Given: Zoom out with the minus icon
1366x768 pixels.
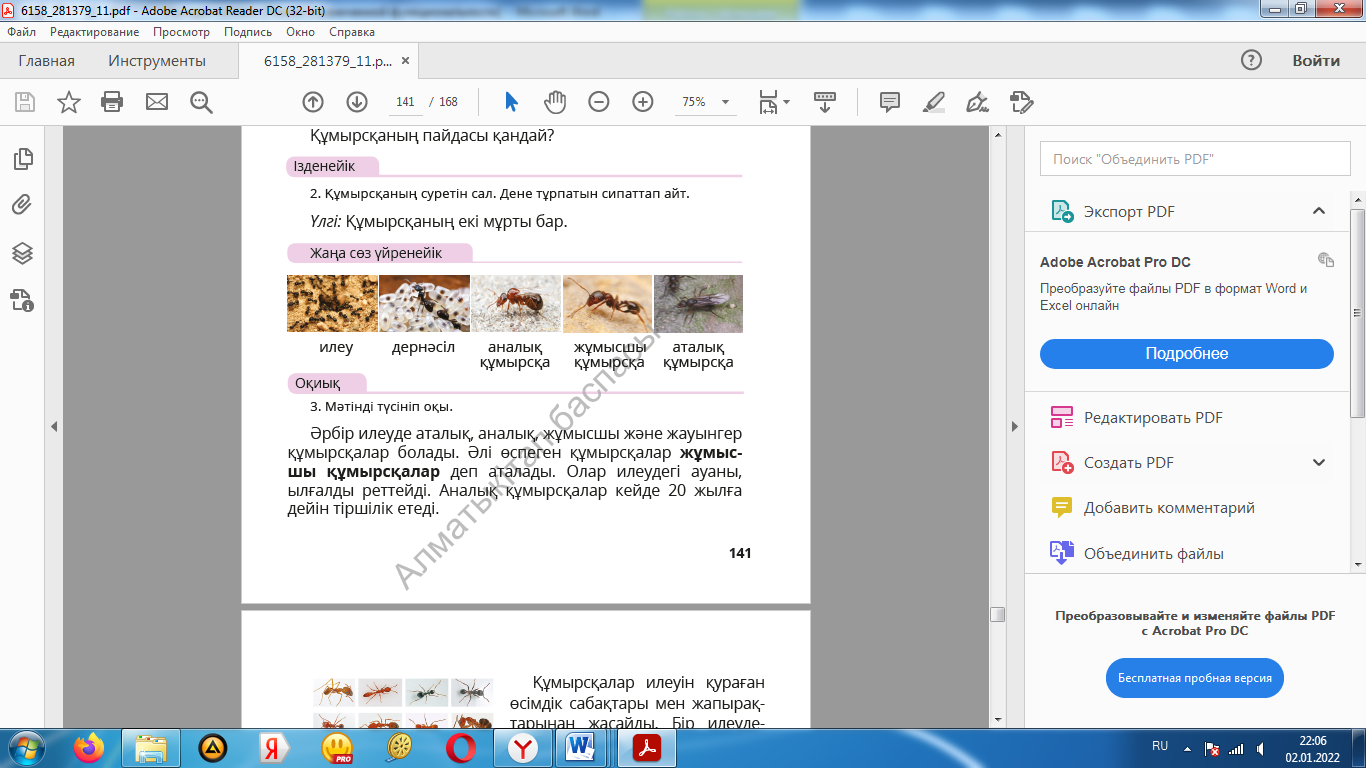Looking at the screenshot, I should point(599,102).
